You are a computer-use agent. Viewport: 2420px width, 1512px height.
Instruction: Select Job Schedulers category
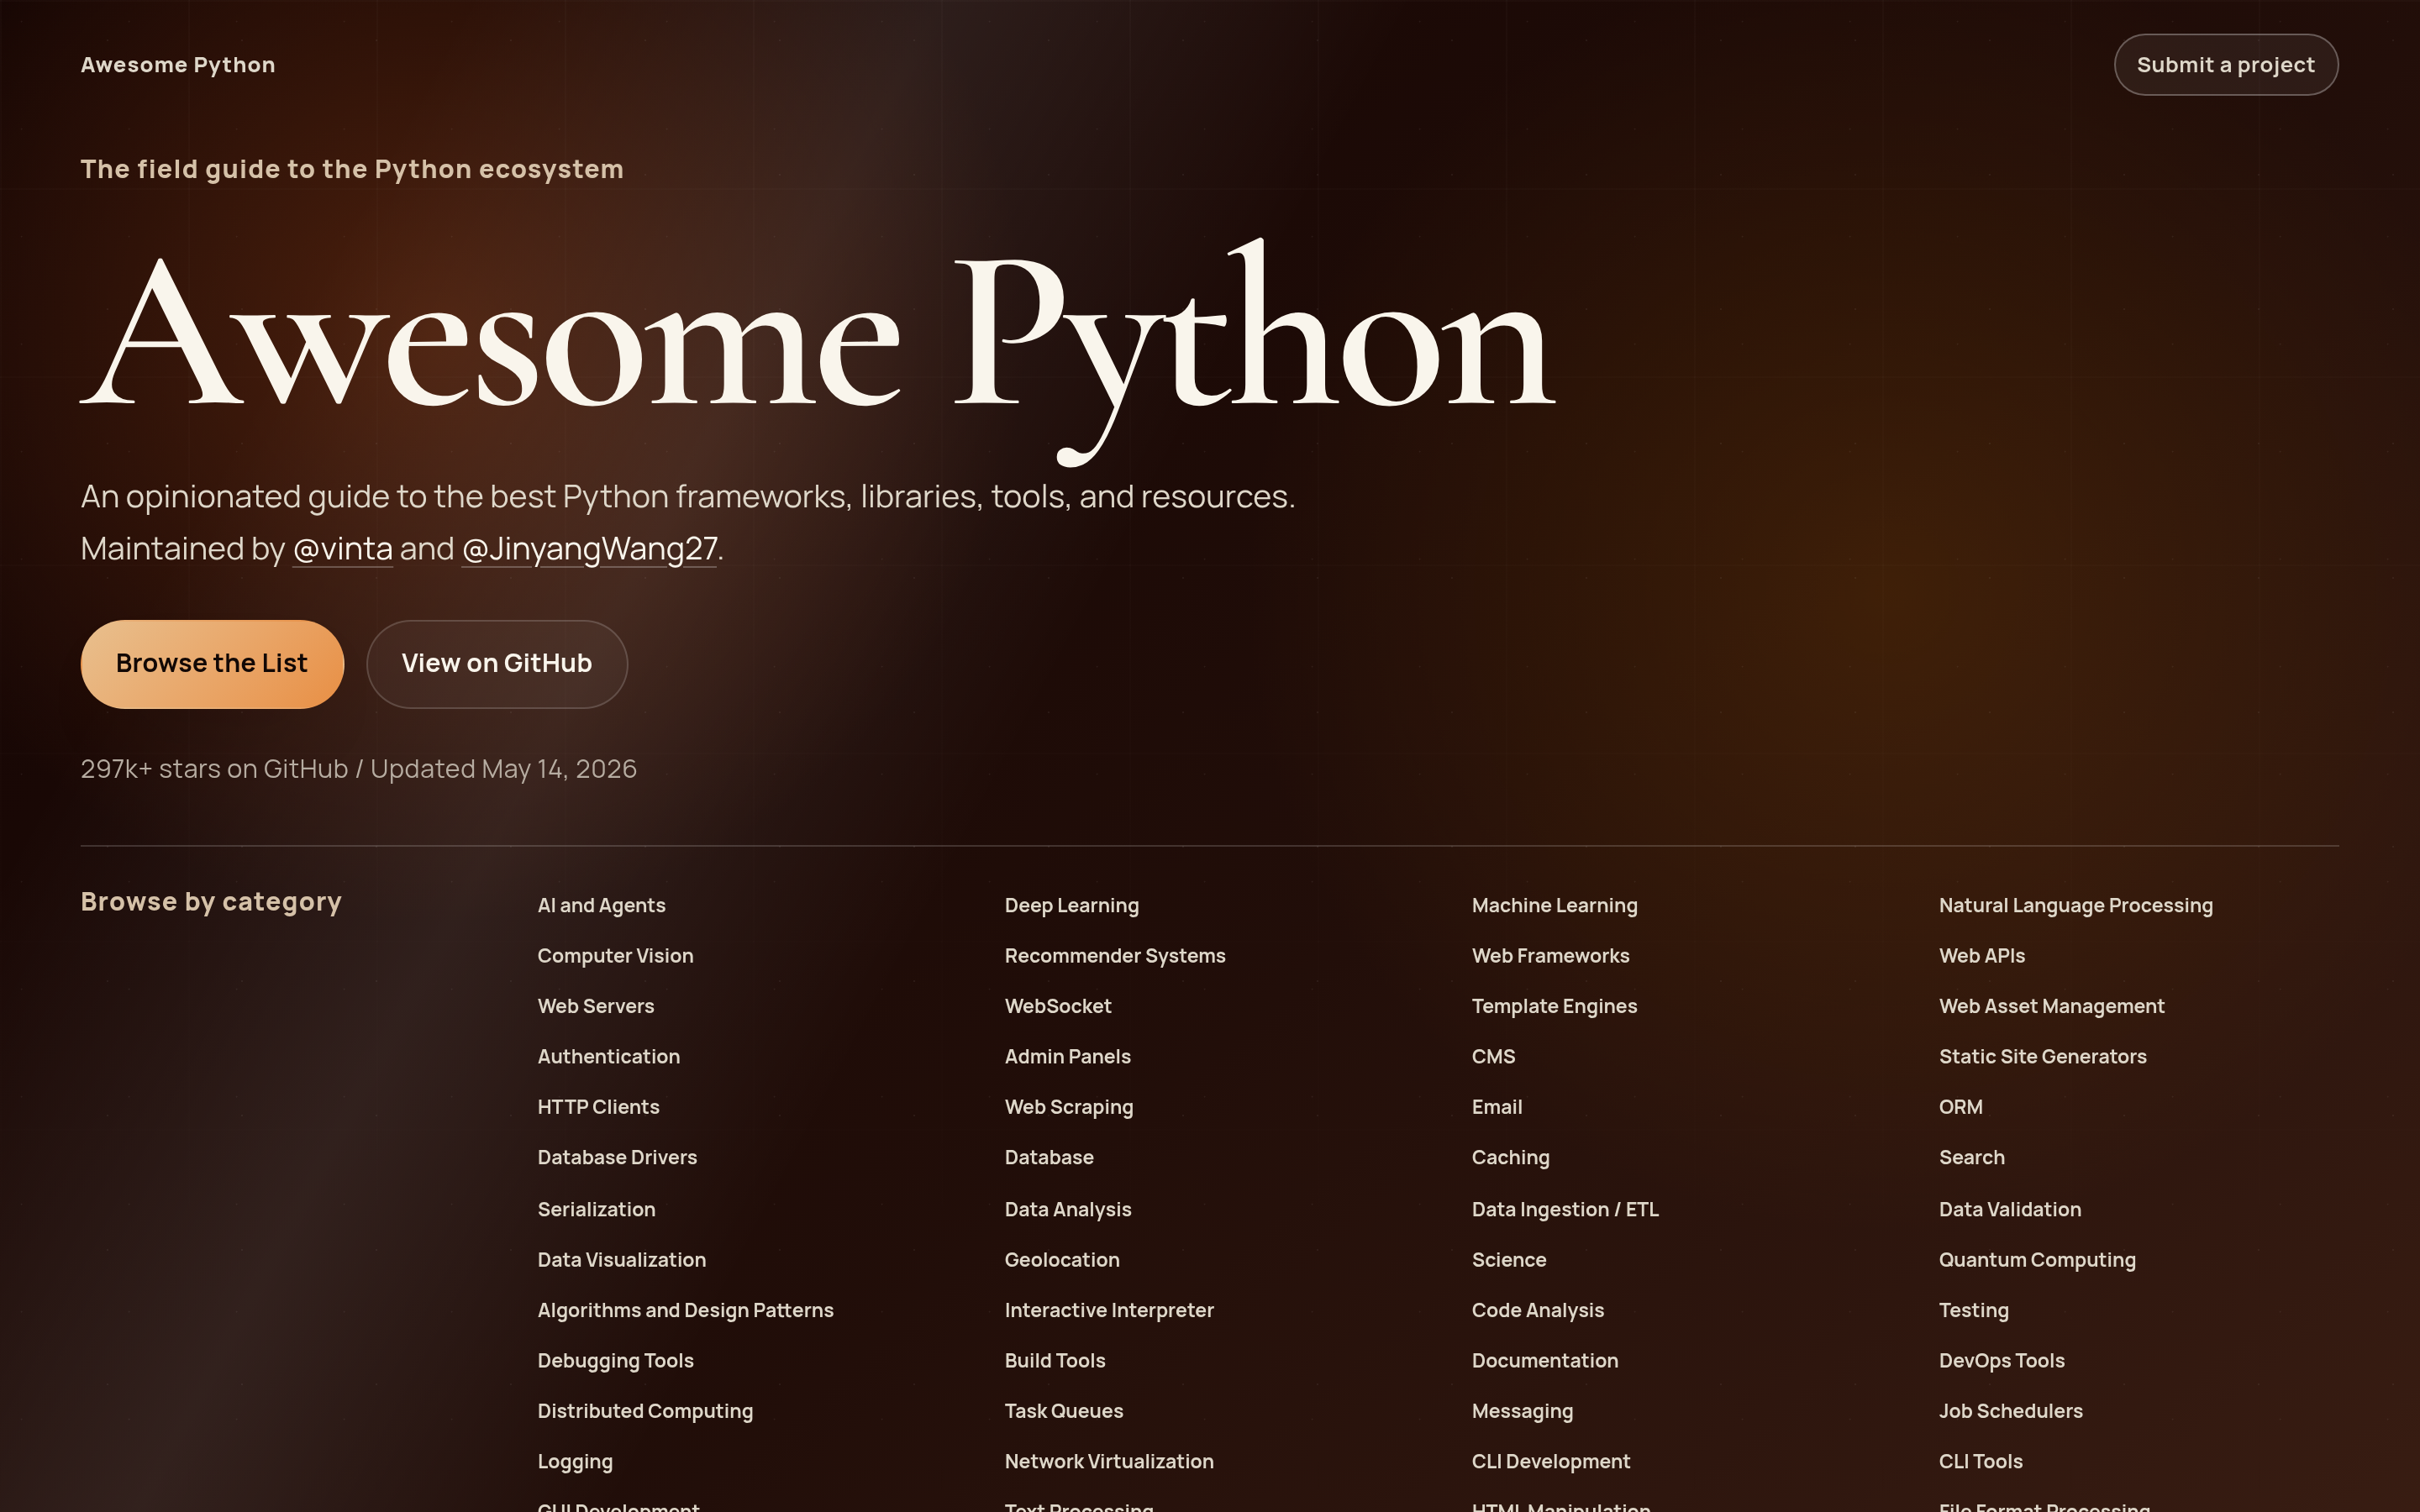click(x=2010, y=1412)
